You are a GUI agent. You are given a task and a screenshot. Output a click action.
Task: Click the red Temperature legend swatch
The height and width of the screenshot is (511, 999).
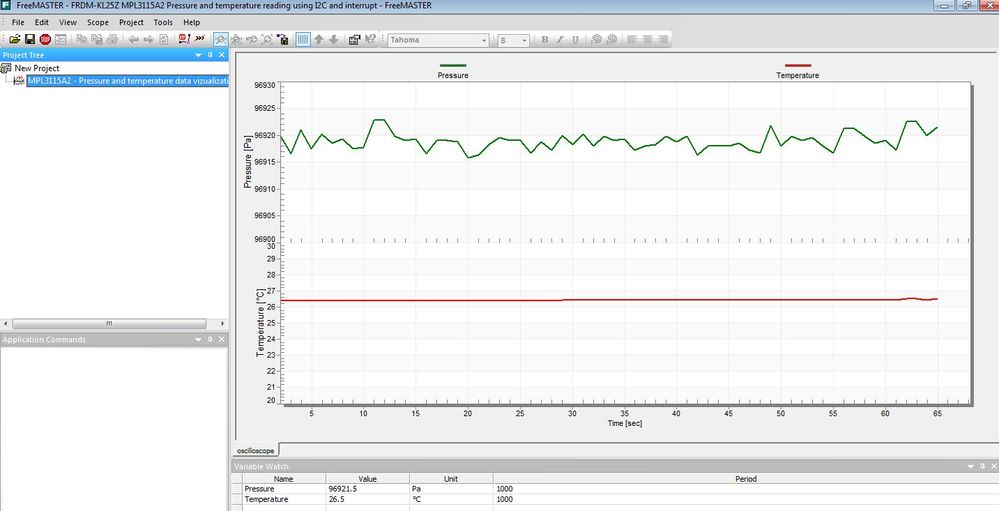(798, 65)
